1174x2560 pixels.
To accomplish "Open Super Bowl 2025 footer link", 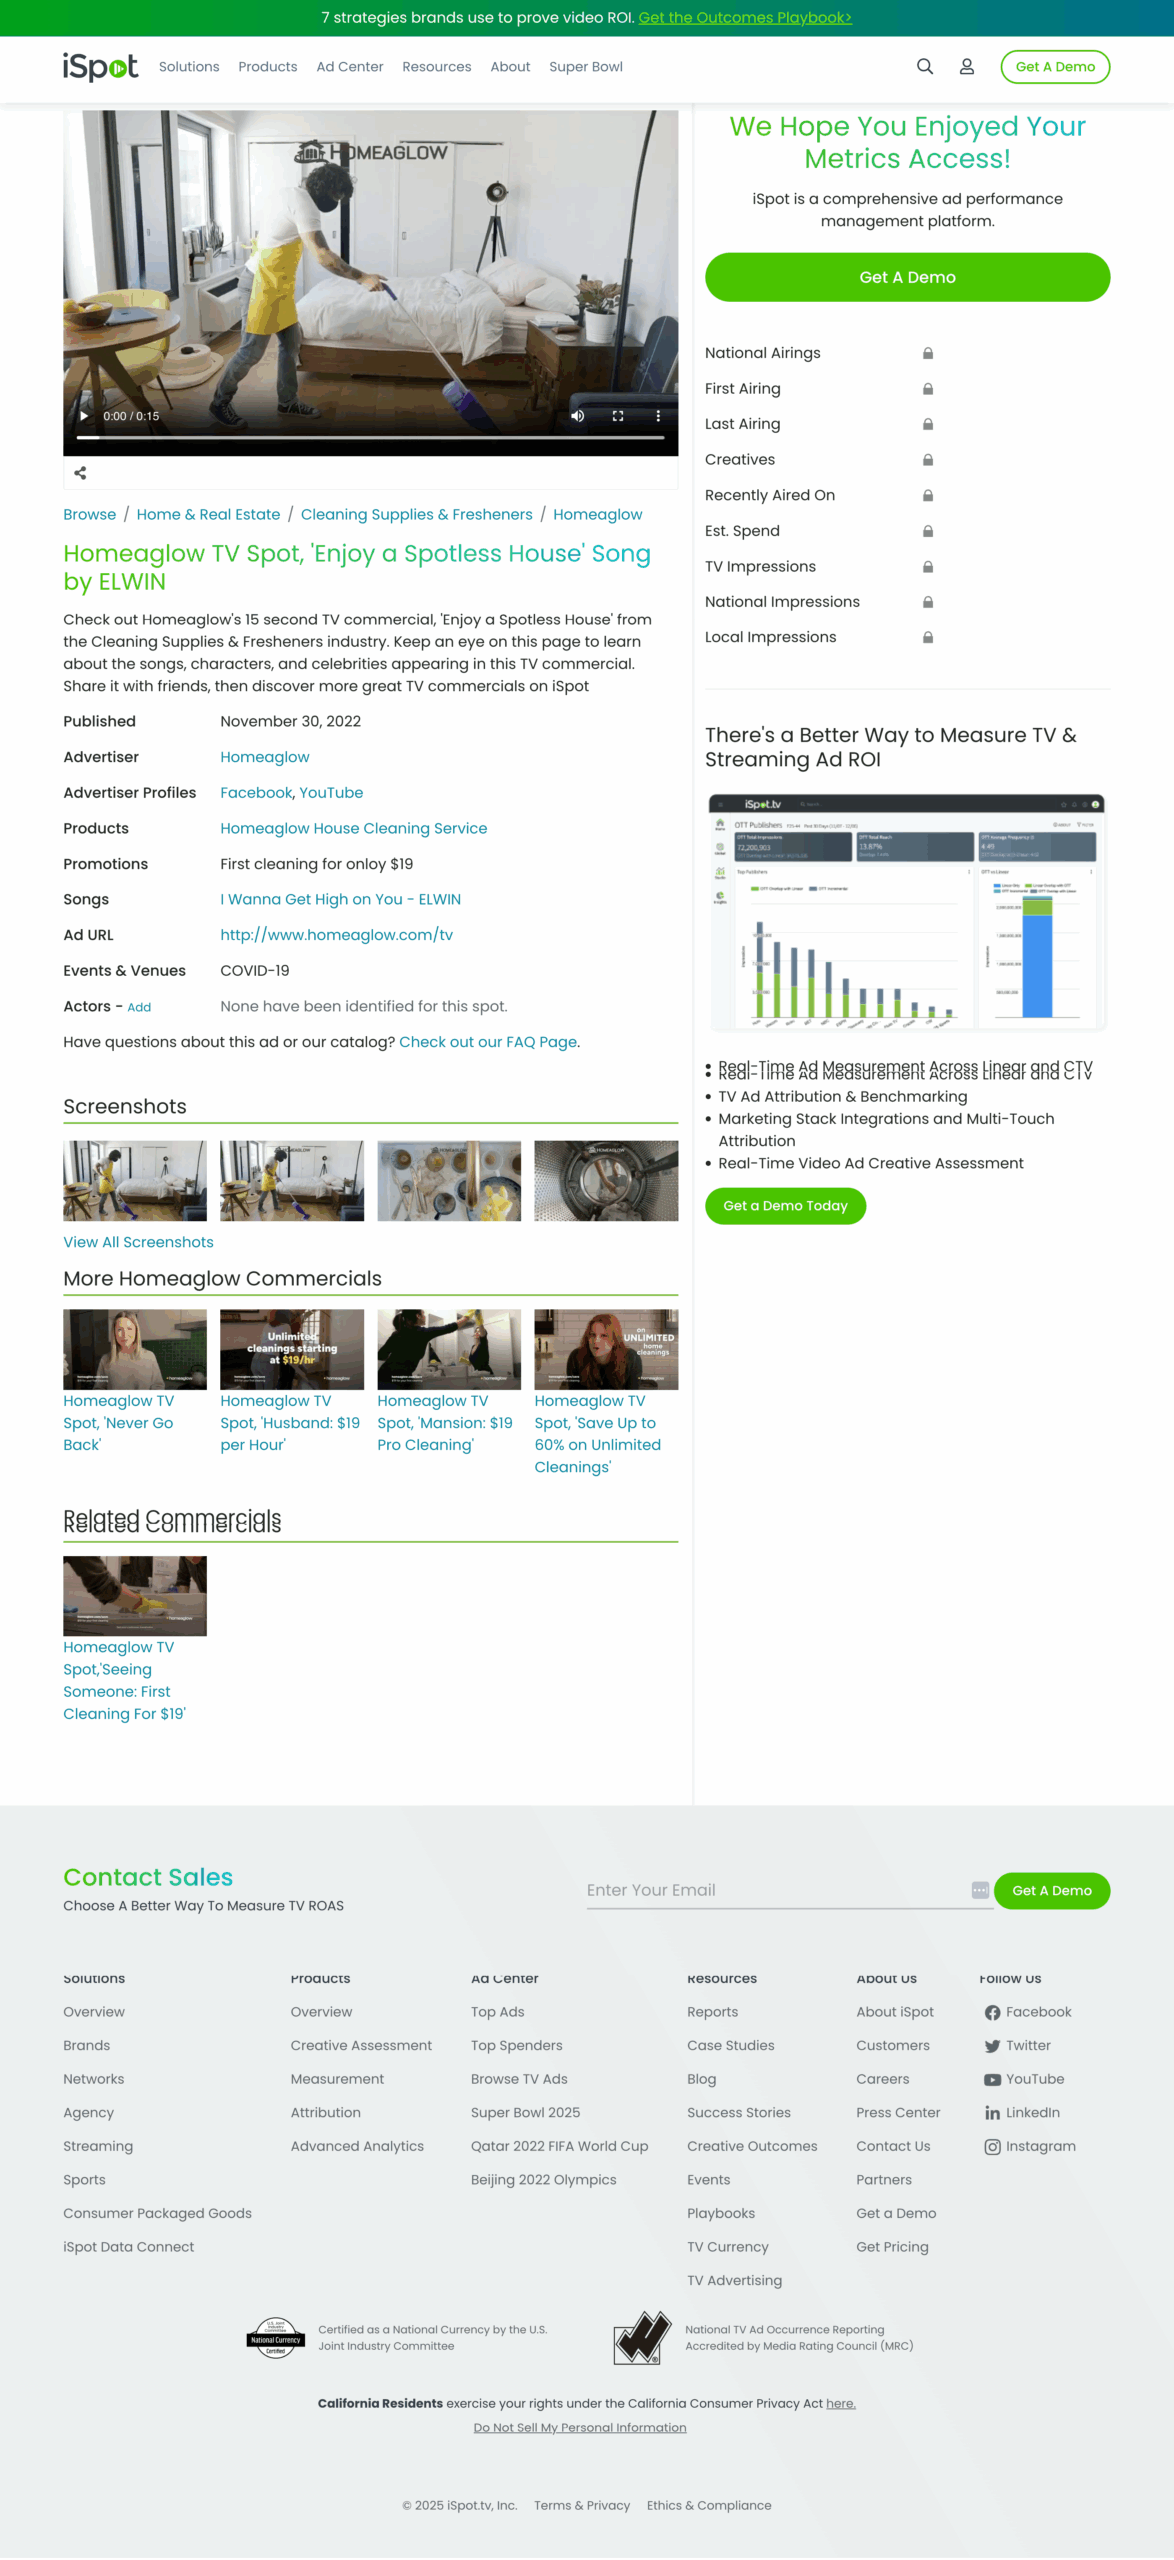I will click(525, 2113).
